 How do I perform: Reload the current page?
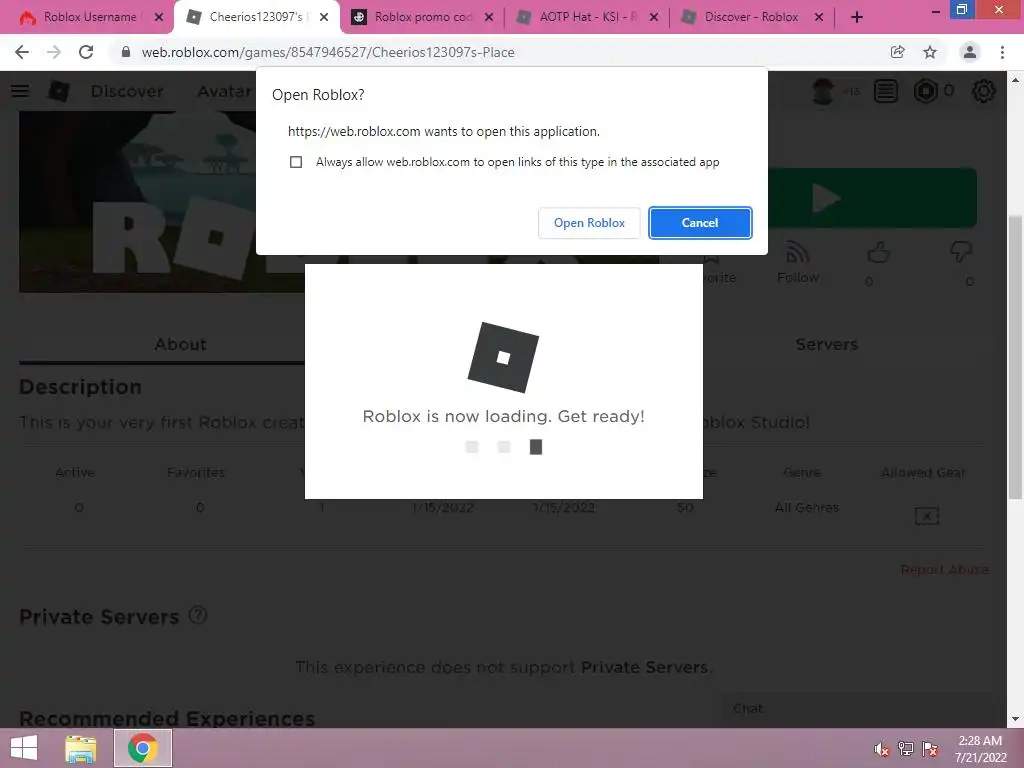[x=86, y=52]
